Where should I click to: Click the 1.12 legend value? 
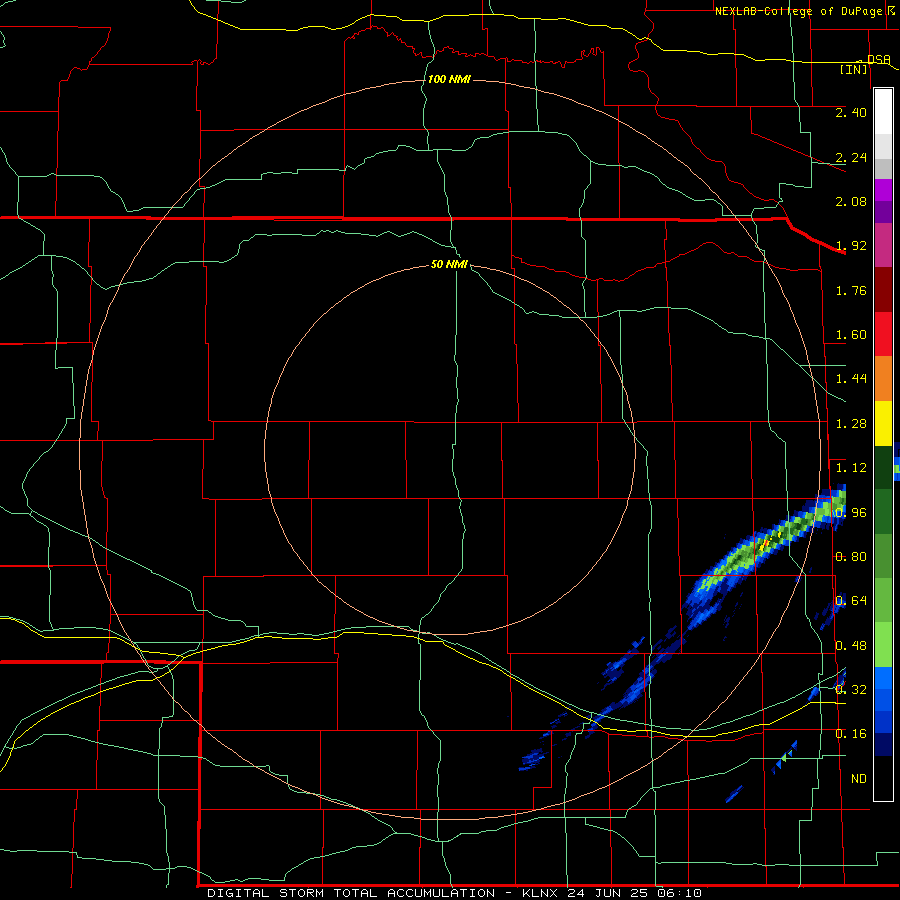(851, 468)
